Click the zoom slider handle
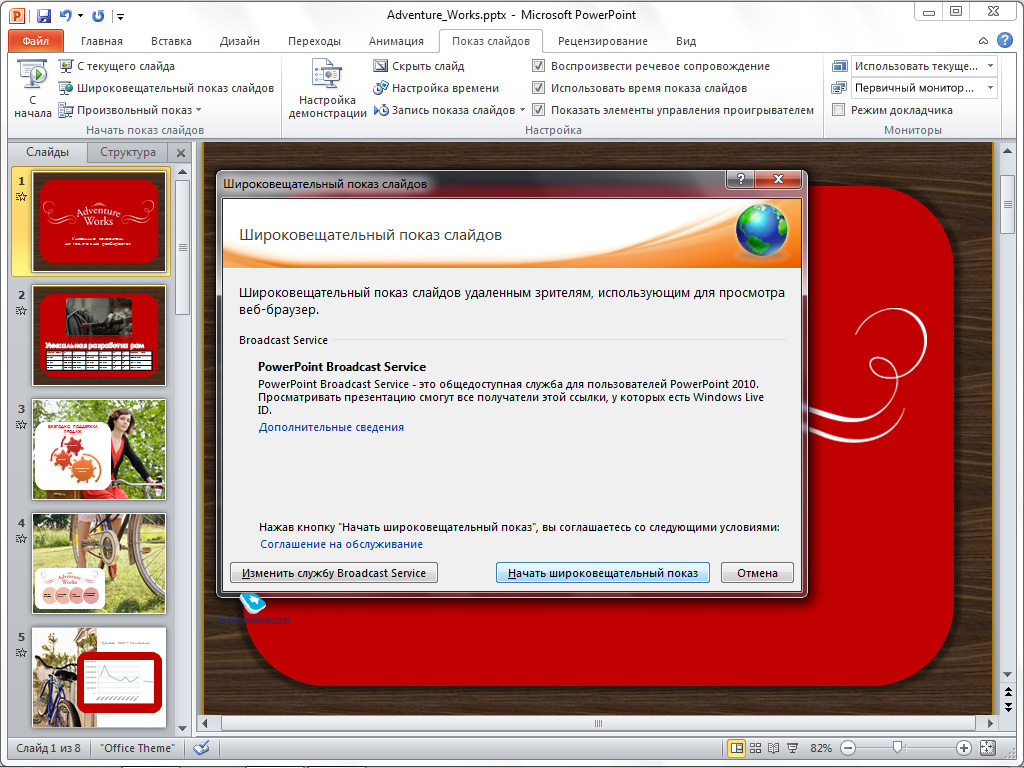The image size is (1024, 768). pos(897,747)
